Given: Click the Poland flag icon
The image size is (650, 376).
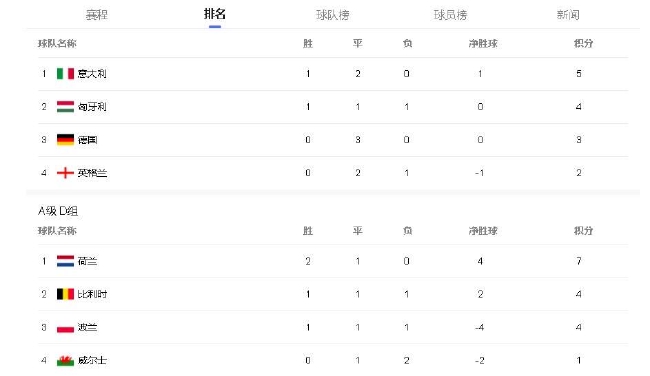Looking at the screenshot, I should click(x=65, y=327).
